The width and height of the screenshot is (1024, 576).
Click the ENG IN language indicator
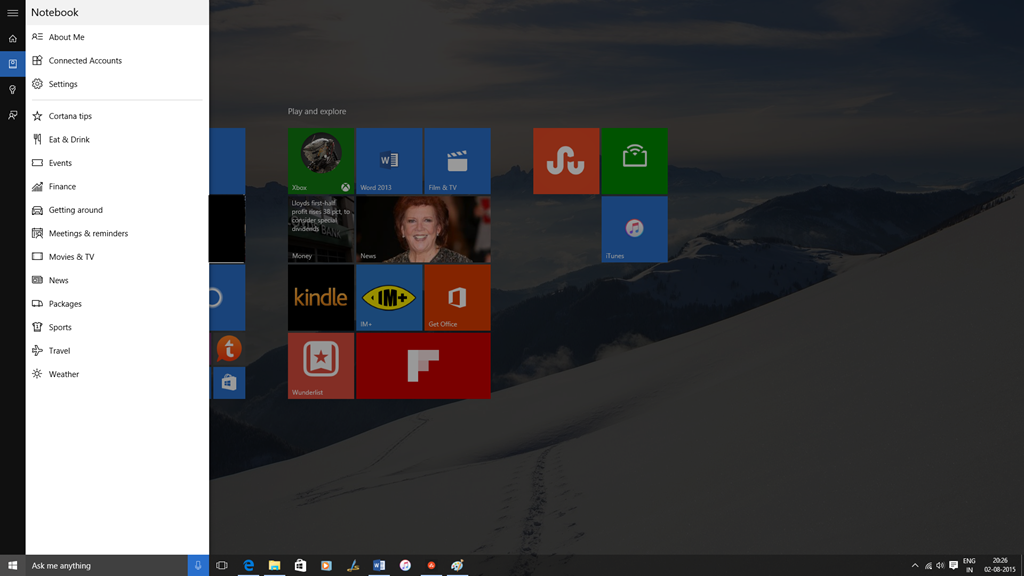pyautogui.click(x=969, y=566)
